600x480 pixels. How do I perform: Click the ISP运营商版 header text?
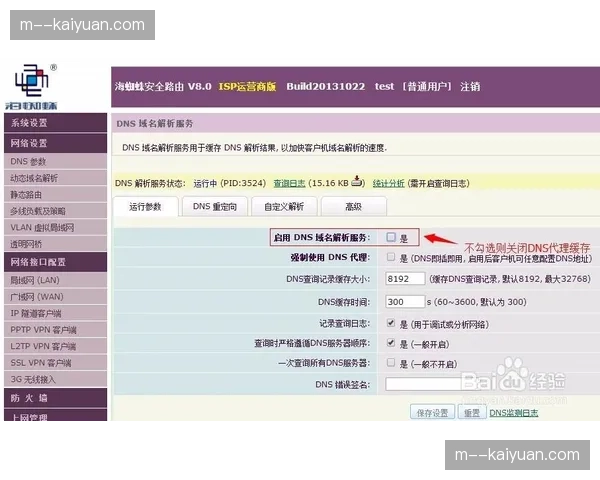click(x=248, y=87)
